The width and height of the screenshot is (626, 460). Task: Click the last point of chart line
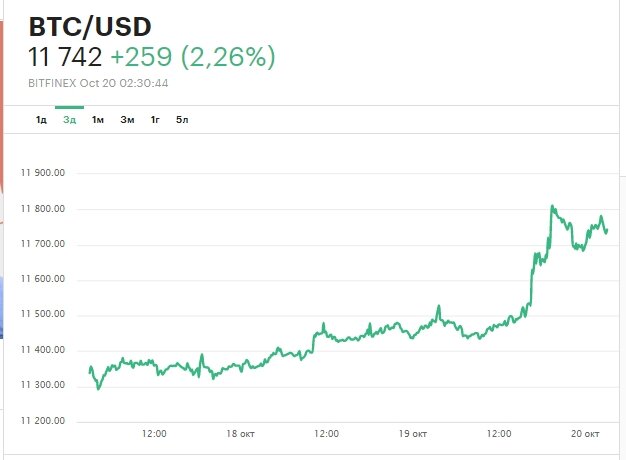click(607, 231)
